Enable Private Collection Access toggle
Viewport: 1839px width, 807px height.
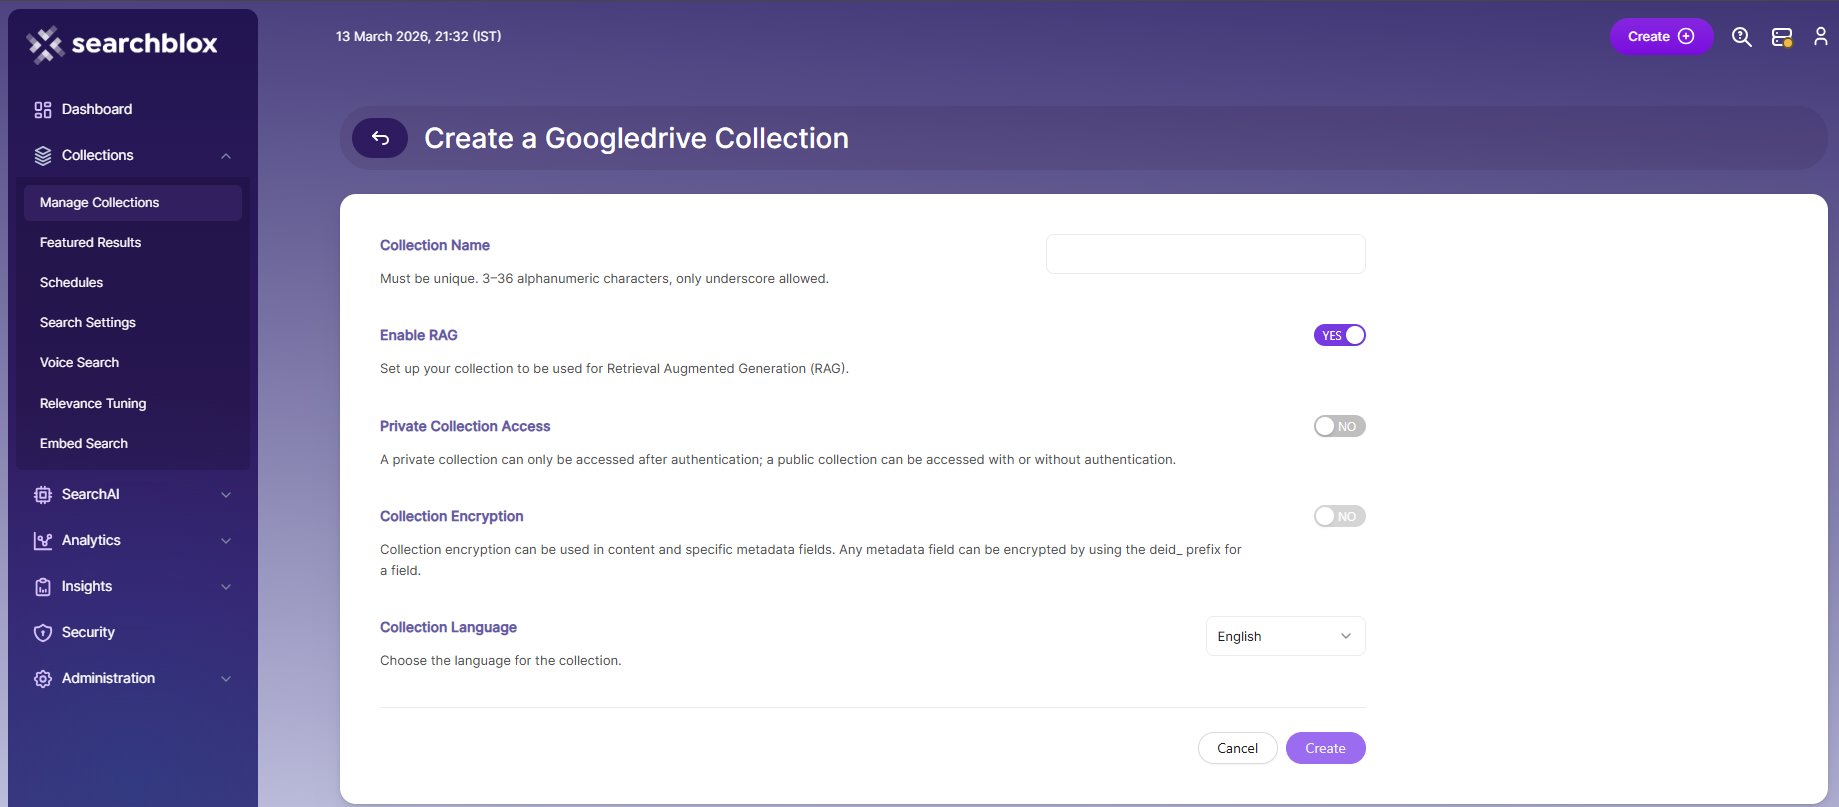1340,426
